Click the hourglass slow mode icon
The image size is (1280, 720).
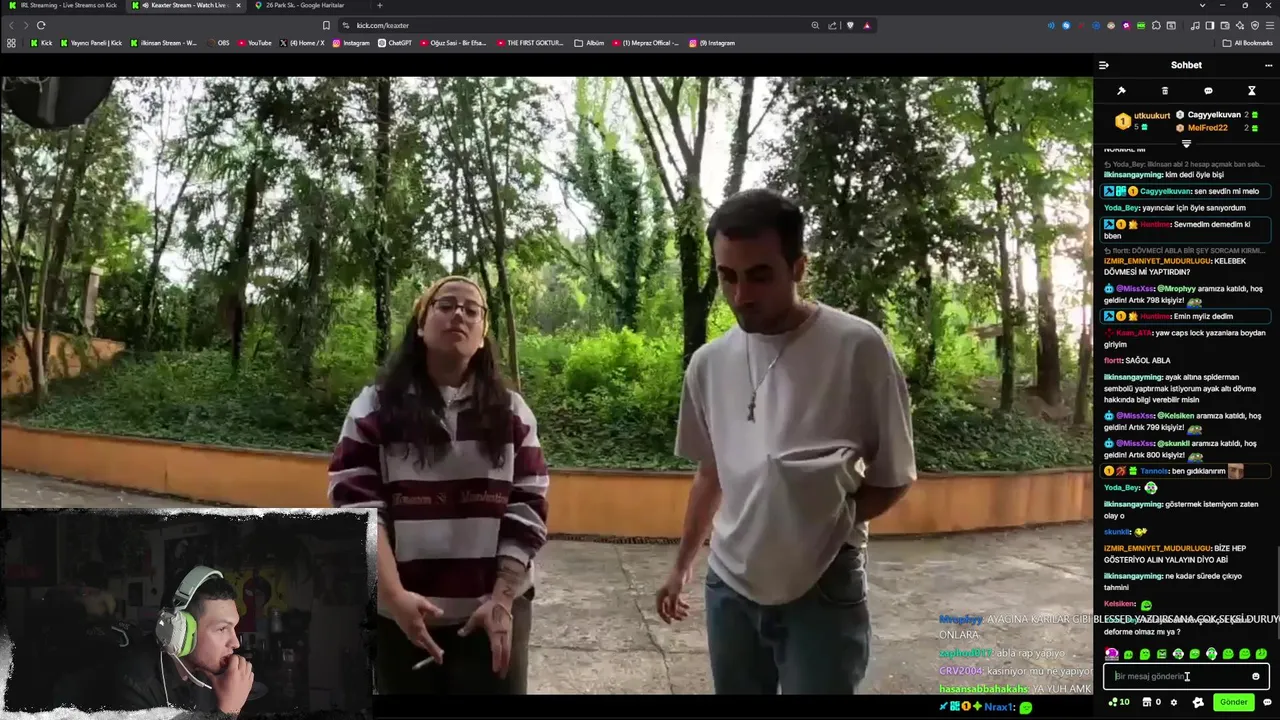(1251, 91)
